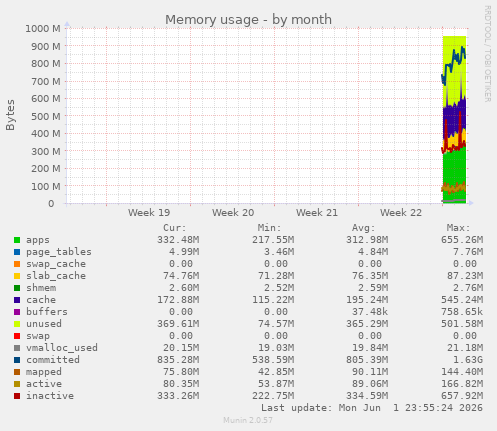Click the committed current value 835.28M
This screenshot has height=431, width=497.
coord(178,360)
